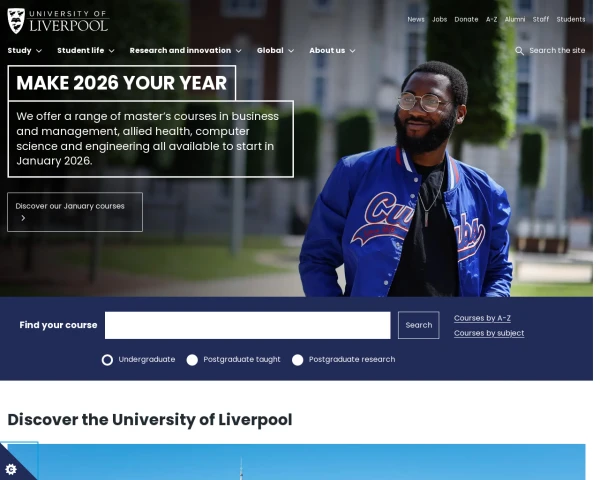This screenshot has height=480, width=600.
Task: Open Courses by A-Z link
Action: pos(482,318)
